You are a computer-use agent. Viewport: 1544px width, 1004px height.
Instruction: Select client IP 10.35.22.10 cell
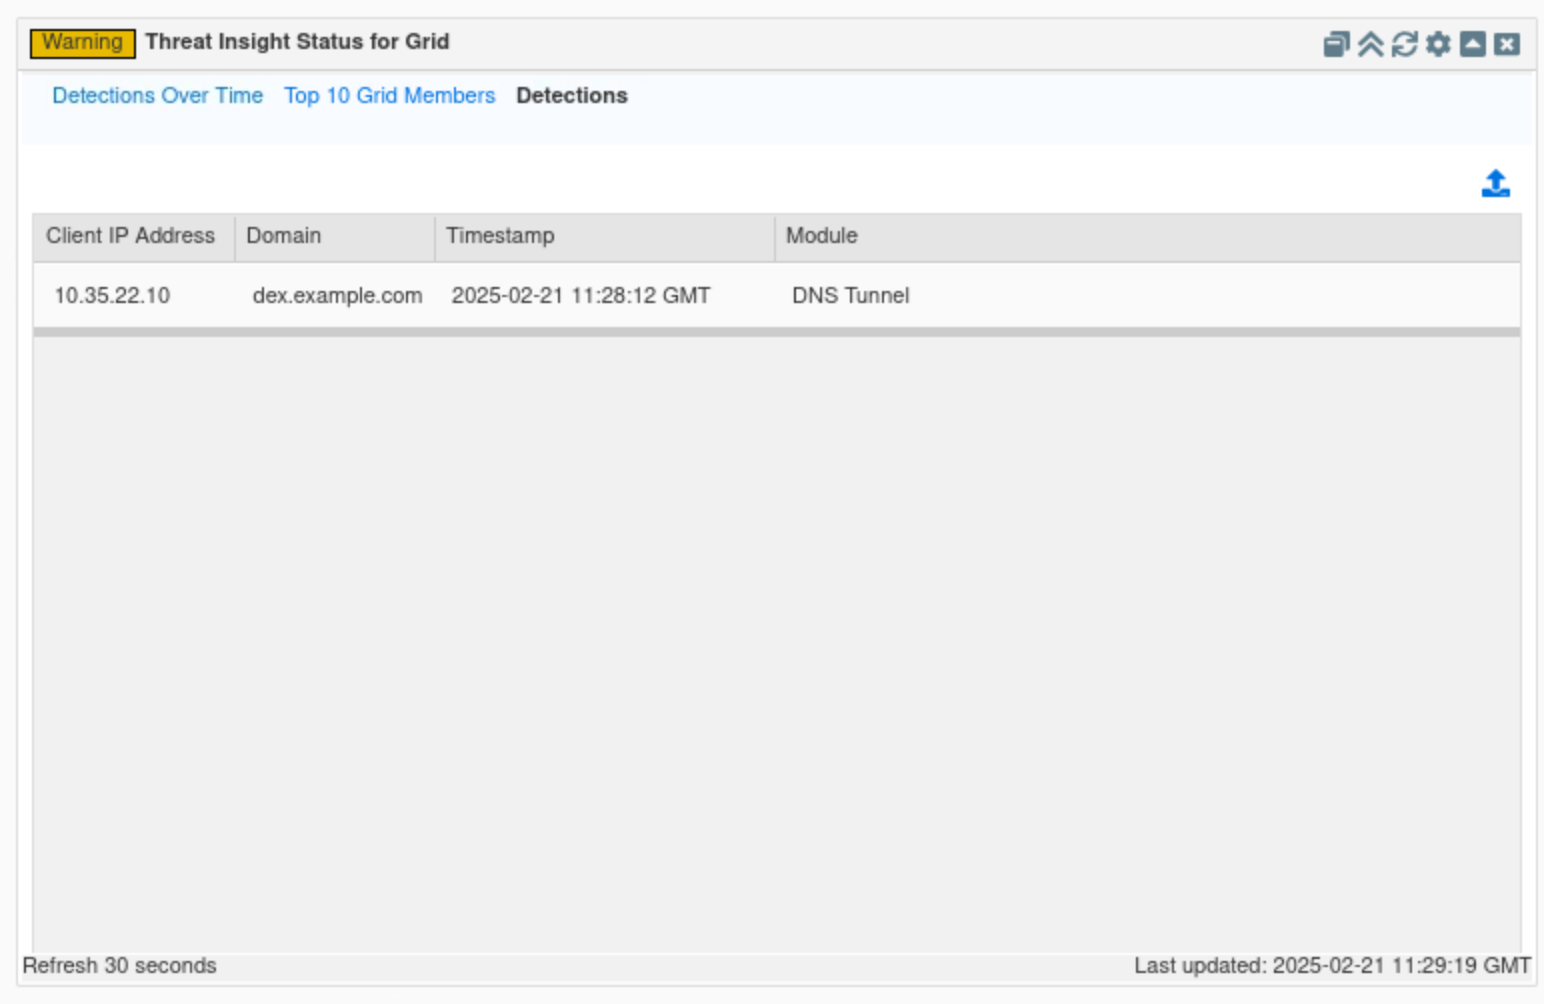click(112, 296)
